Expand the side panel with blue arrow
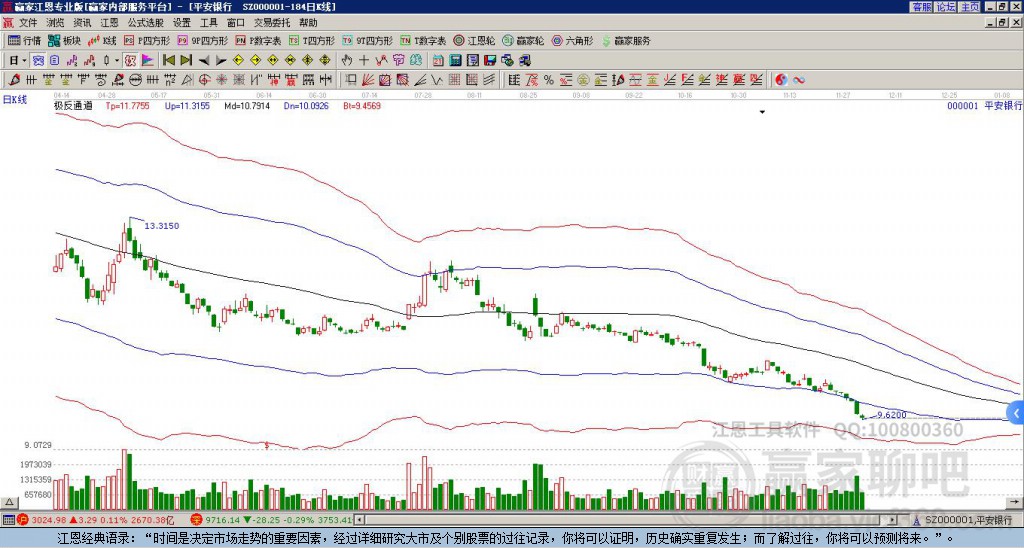1024x548 pixels. click(1016, 413)
